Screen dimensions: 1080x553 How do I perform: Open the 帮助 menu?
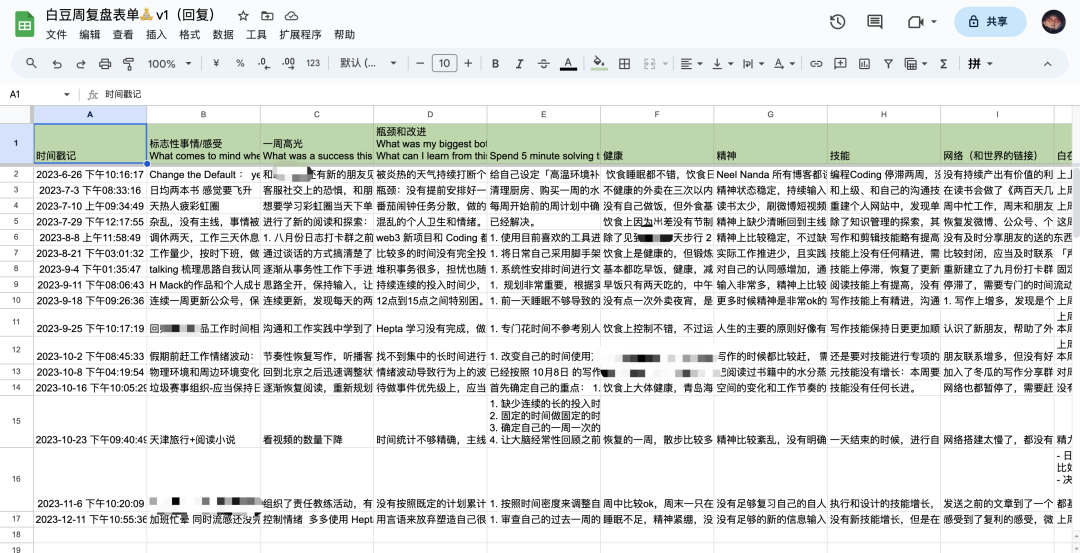(344, 34)
